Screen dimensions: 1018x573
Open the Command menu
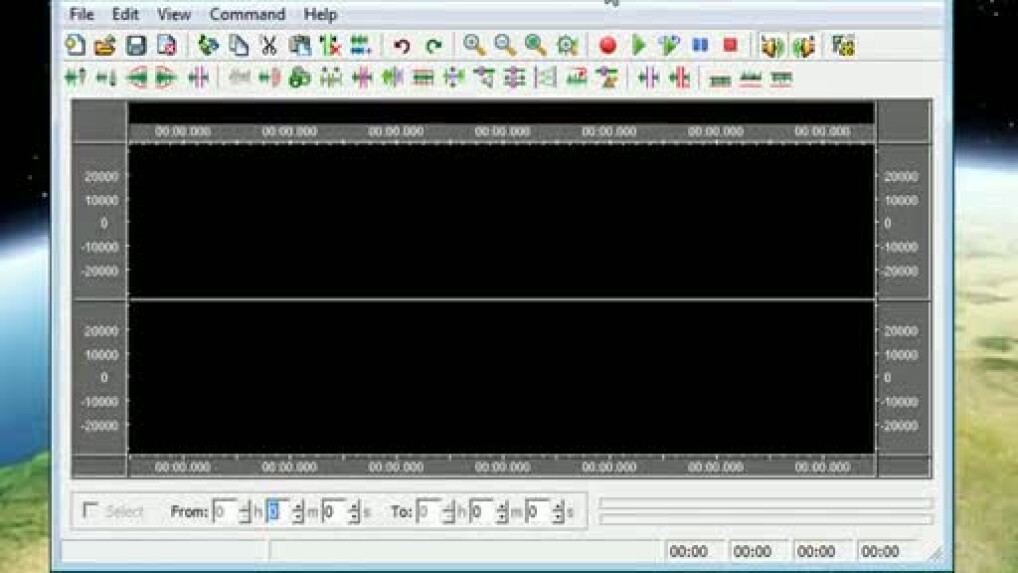tap(247, 14)
